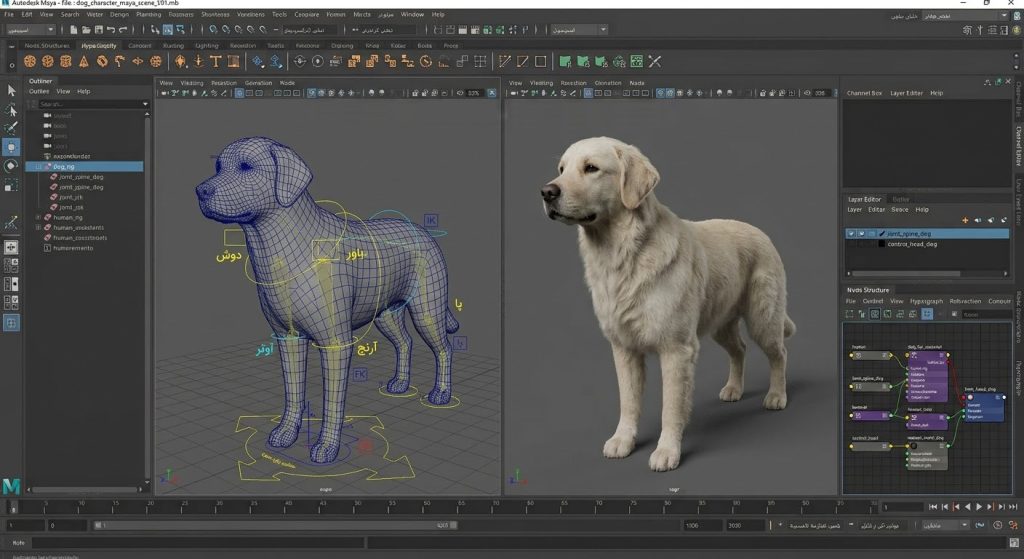This screenshot has width=1024, height=559.
Task: Toggle the blue button at end of left viewport toolbar
Action: (x=492, y=93)
